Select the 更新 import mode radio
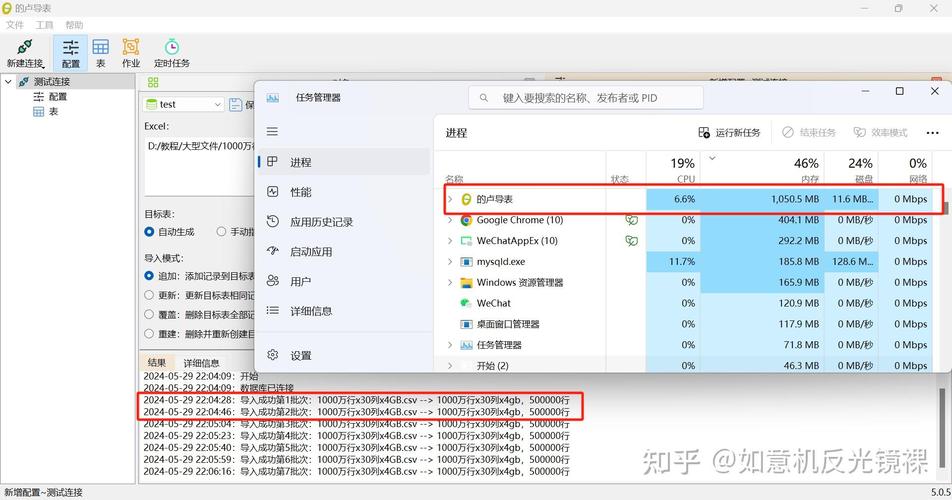952x500 pixels. click(149, 296)
